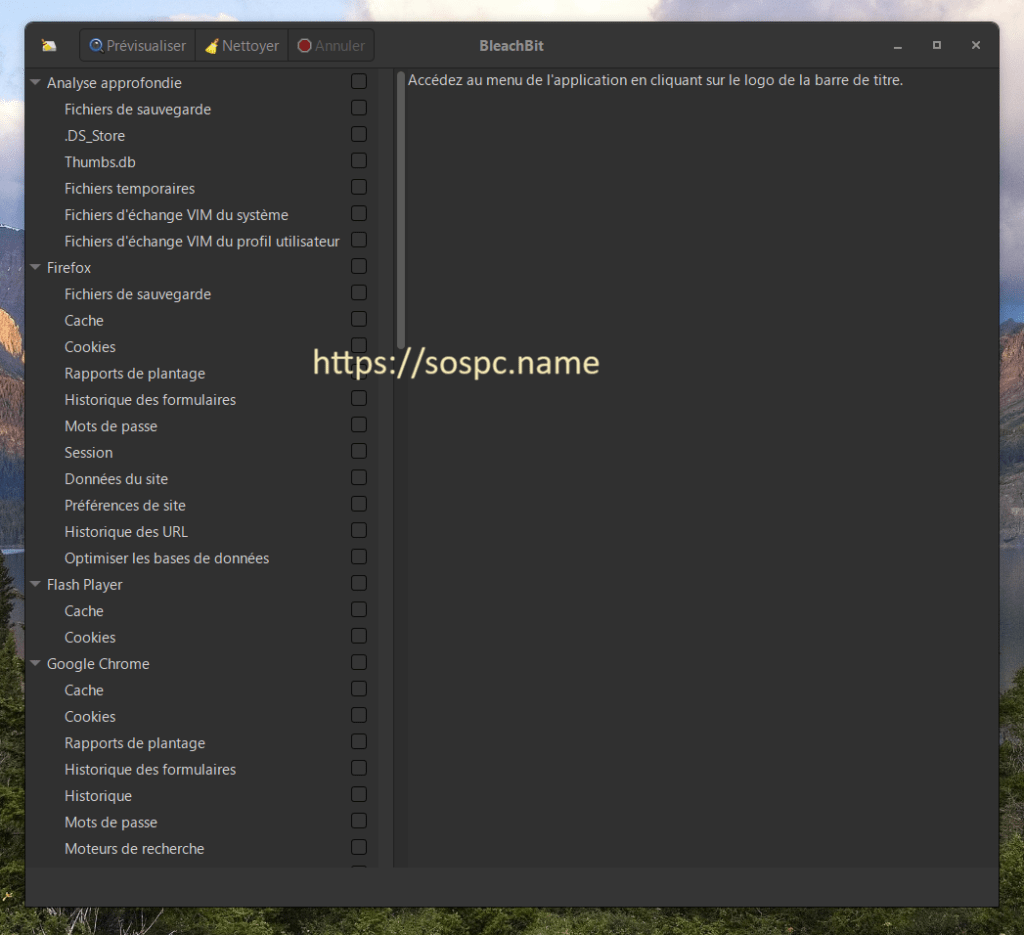
Task: Check the Thumbs.db checkbox
Action: pos(359,161)
